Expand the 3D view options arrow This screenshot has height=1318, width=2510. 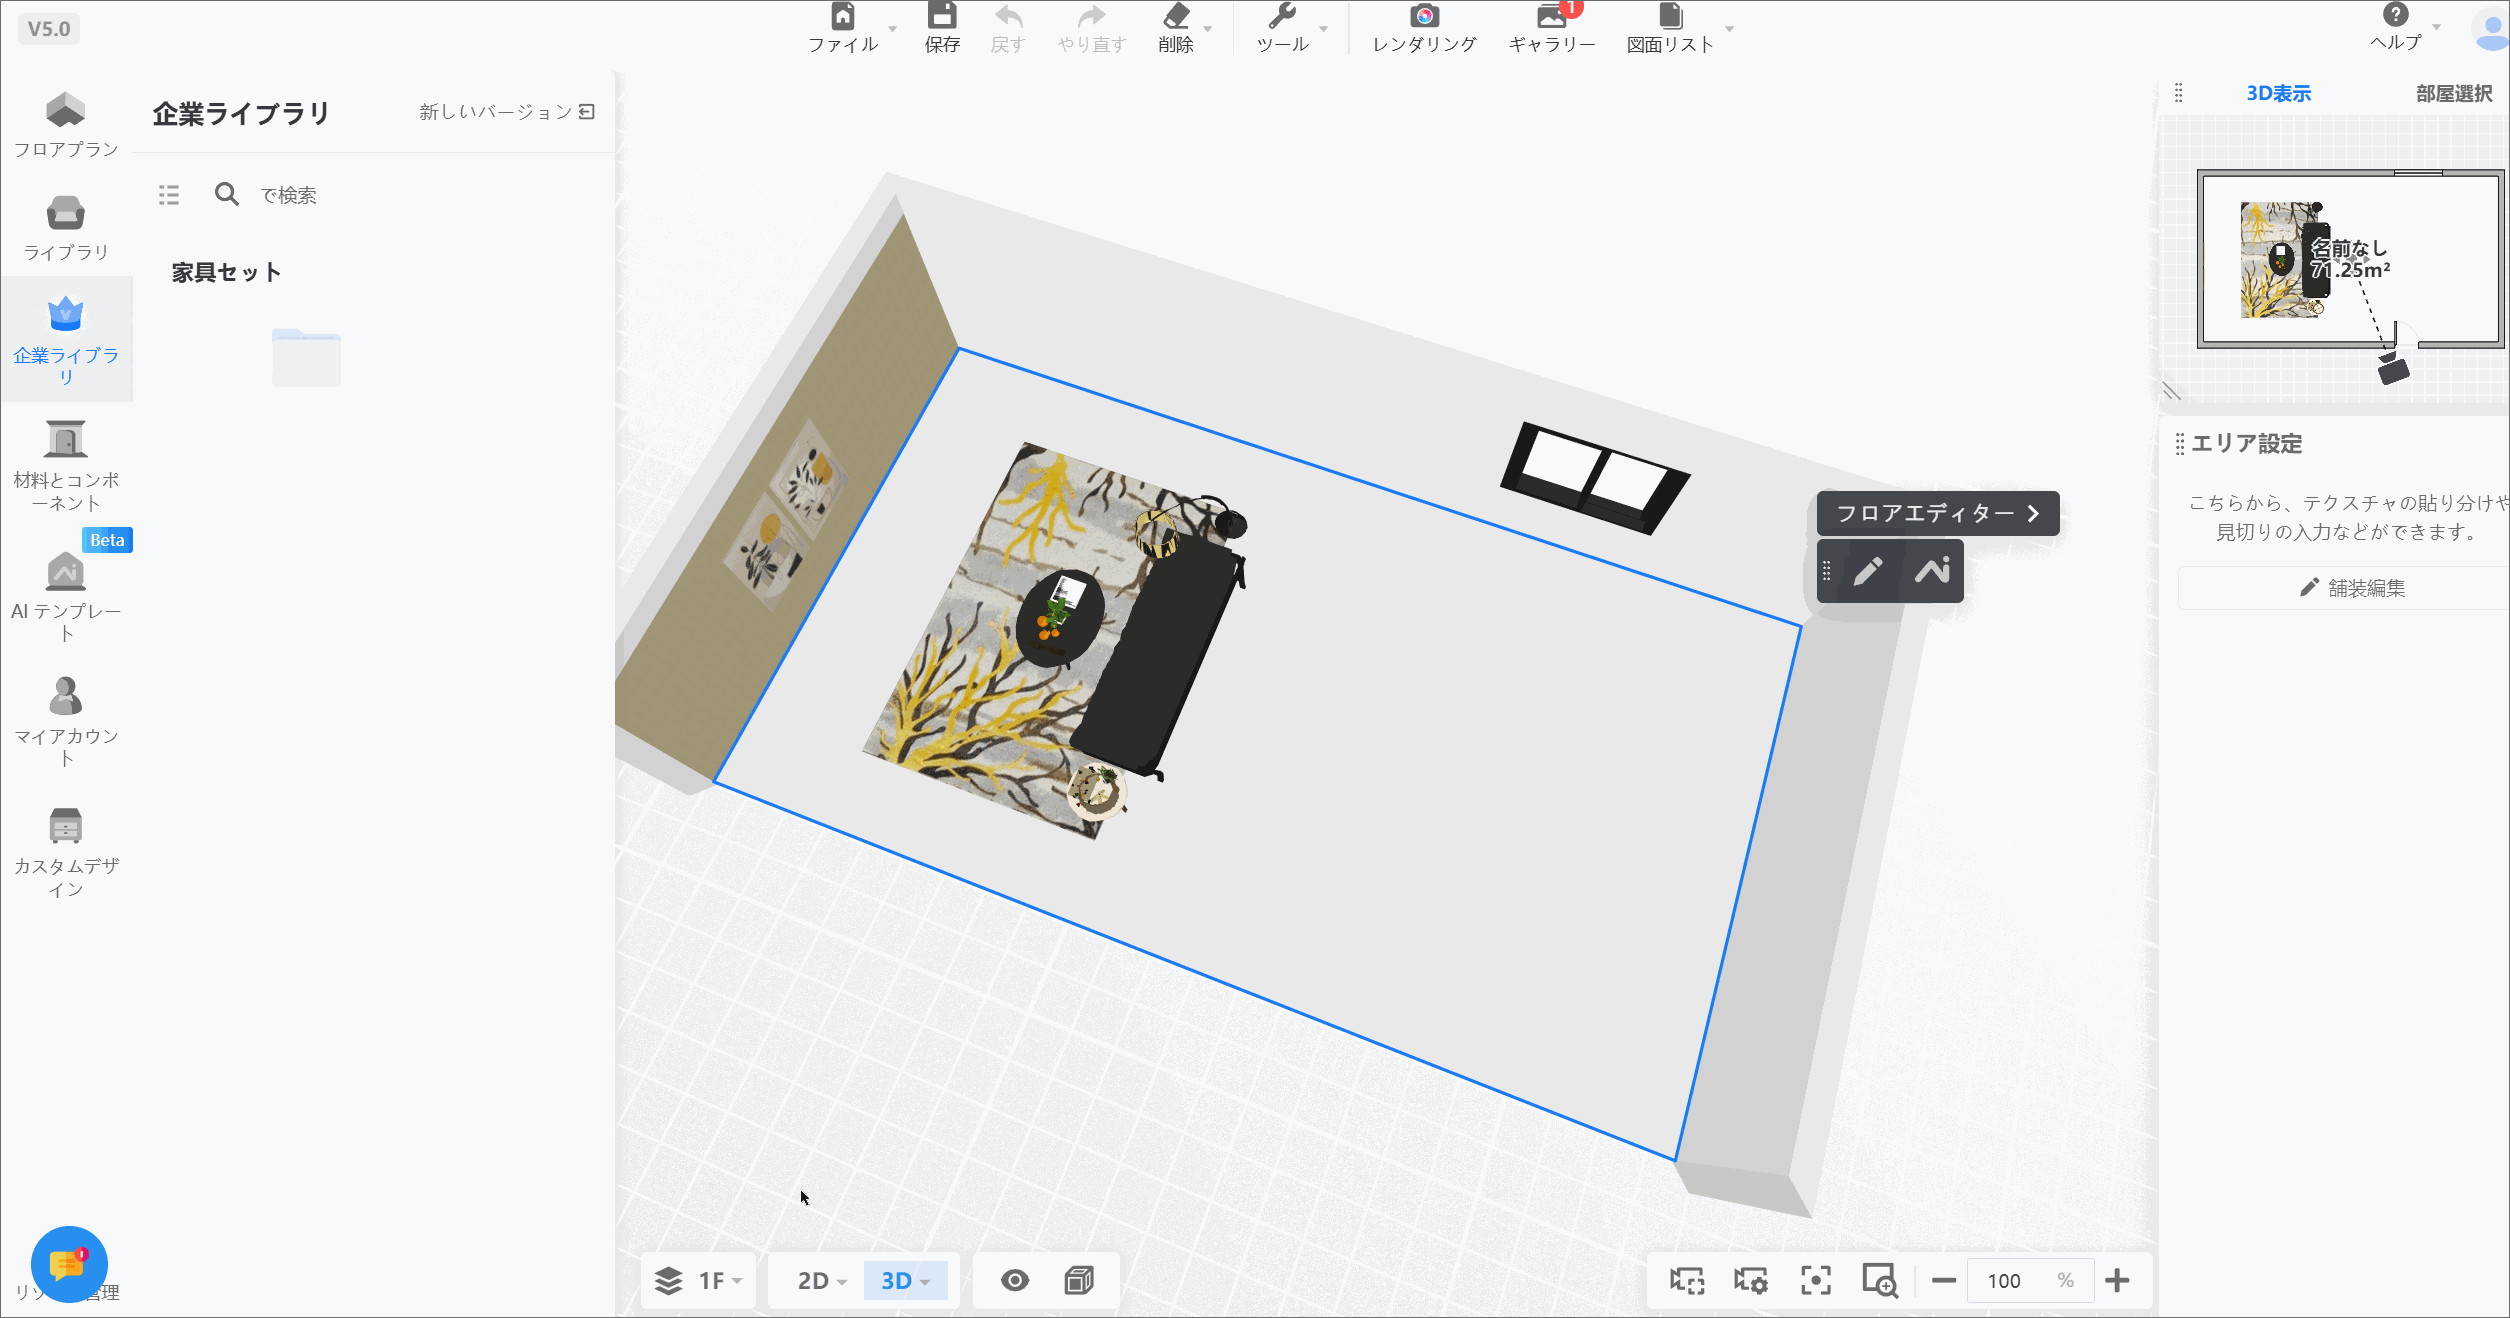[x=925, y=1282]
